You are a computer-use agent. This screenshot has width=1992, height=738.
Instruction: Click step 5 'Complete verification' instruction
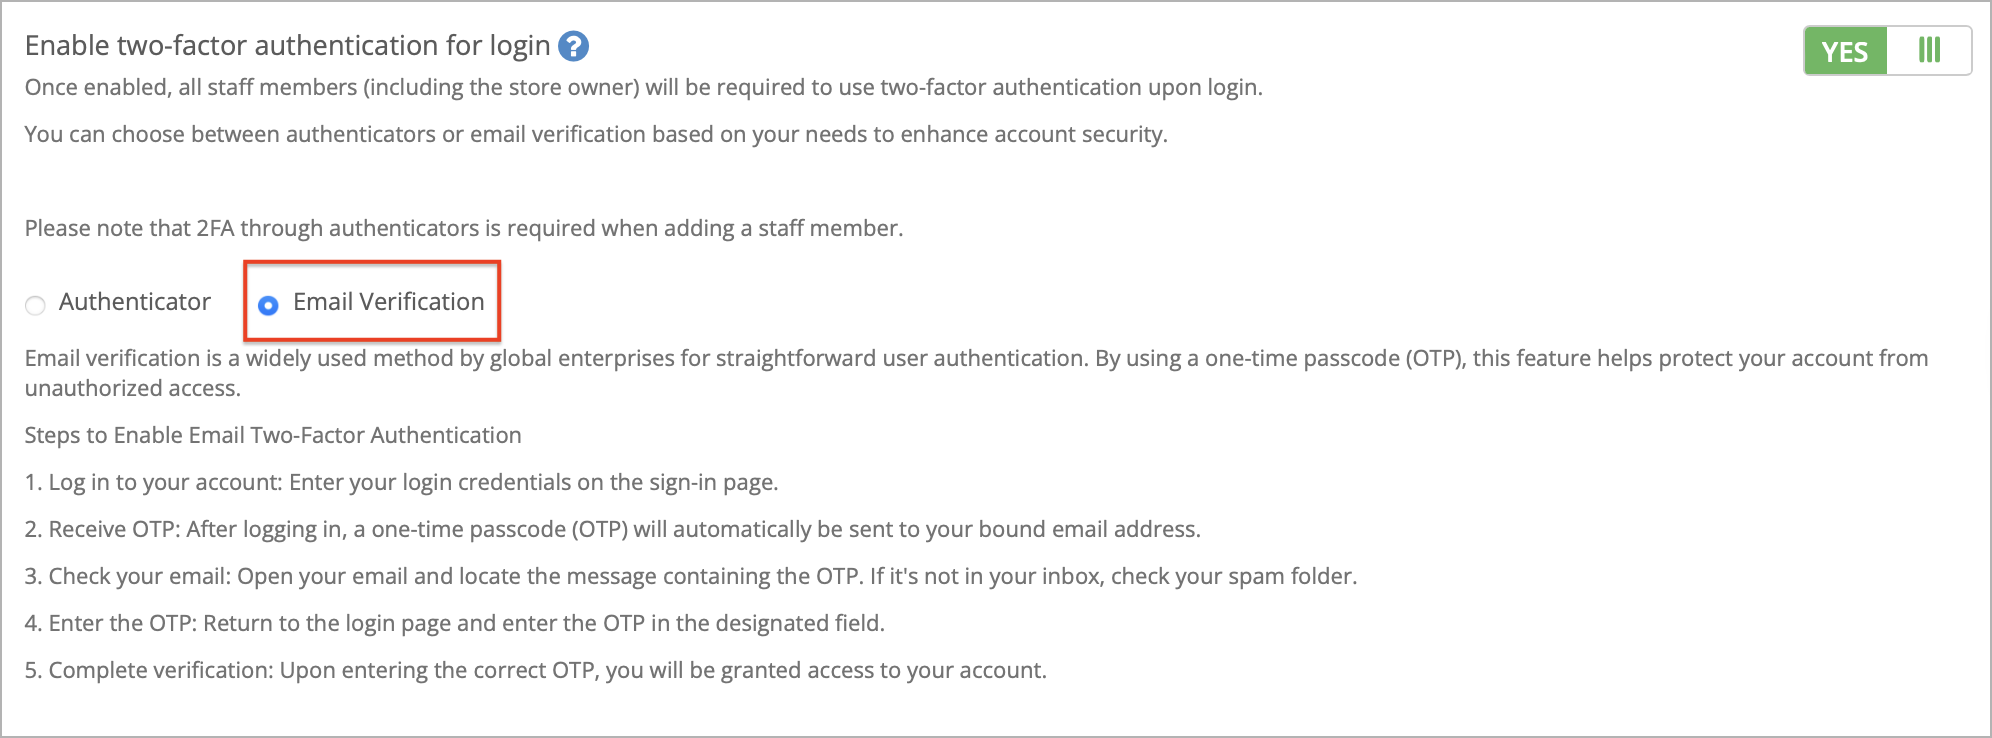pos(536,671)
